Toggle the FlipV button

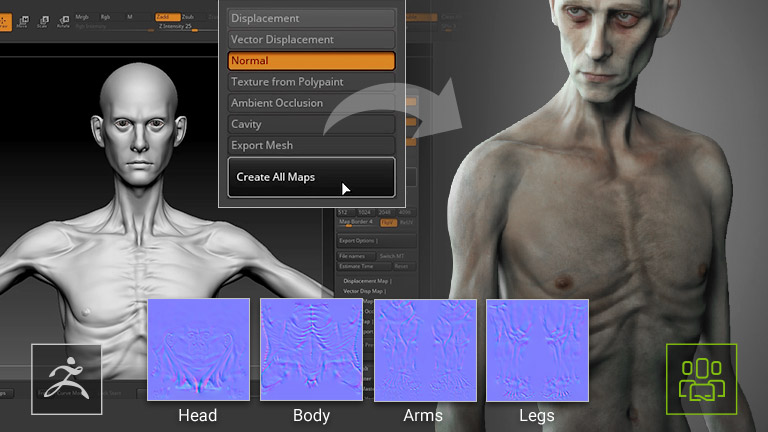tap(387, 222)
